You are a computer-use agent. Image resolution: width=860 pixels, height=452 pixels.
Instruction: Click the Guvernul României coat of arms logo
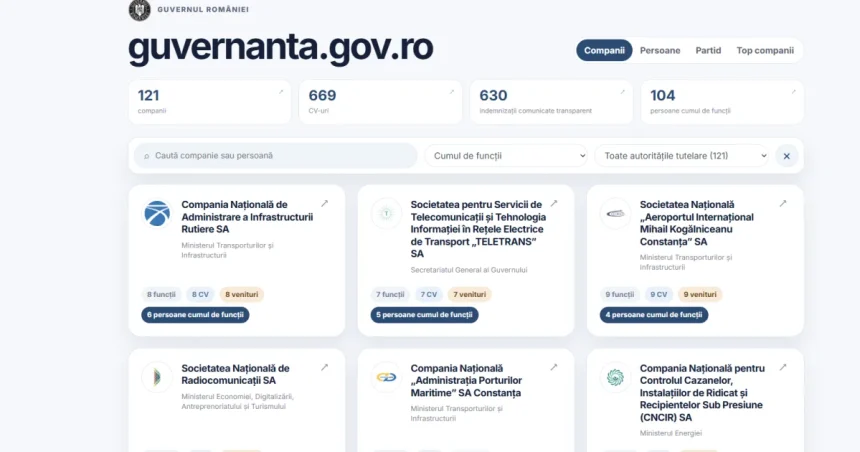[x=139, y=9]
